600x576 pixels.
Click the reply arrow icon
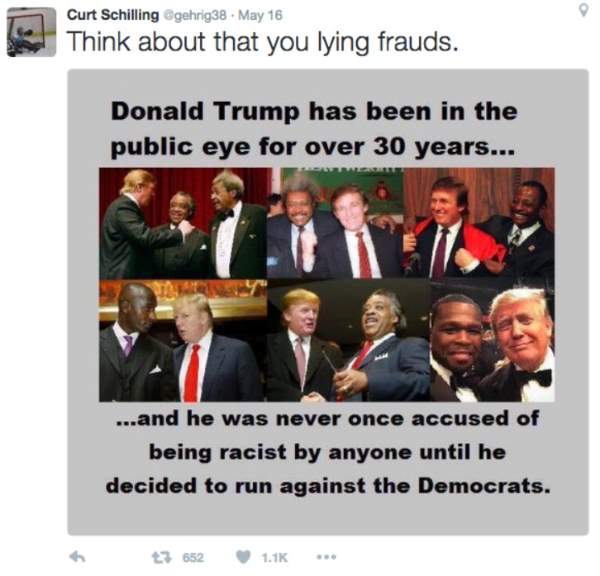[77, 557]
